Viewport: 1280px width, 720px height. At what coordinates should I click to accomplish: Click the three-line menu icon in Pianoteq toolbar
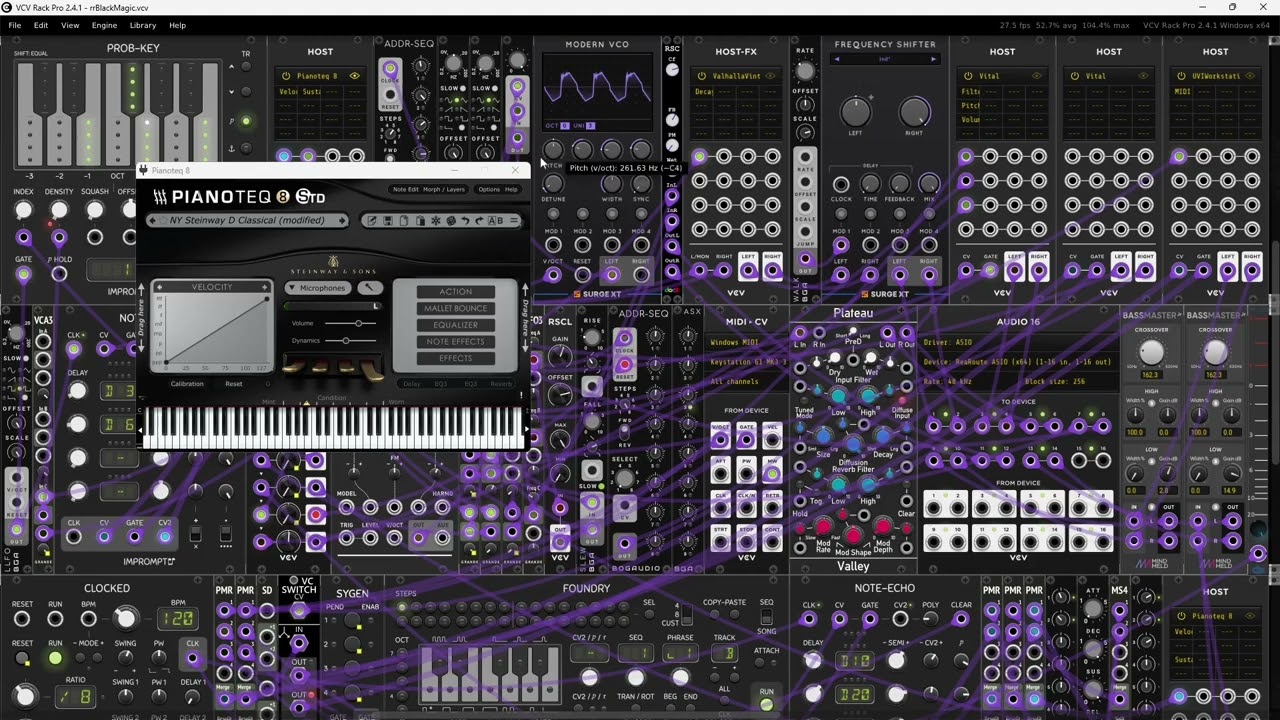click(x=514, y=221)
